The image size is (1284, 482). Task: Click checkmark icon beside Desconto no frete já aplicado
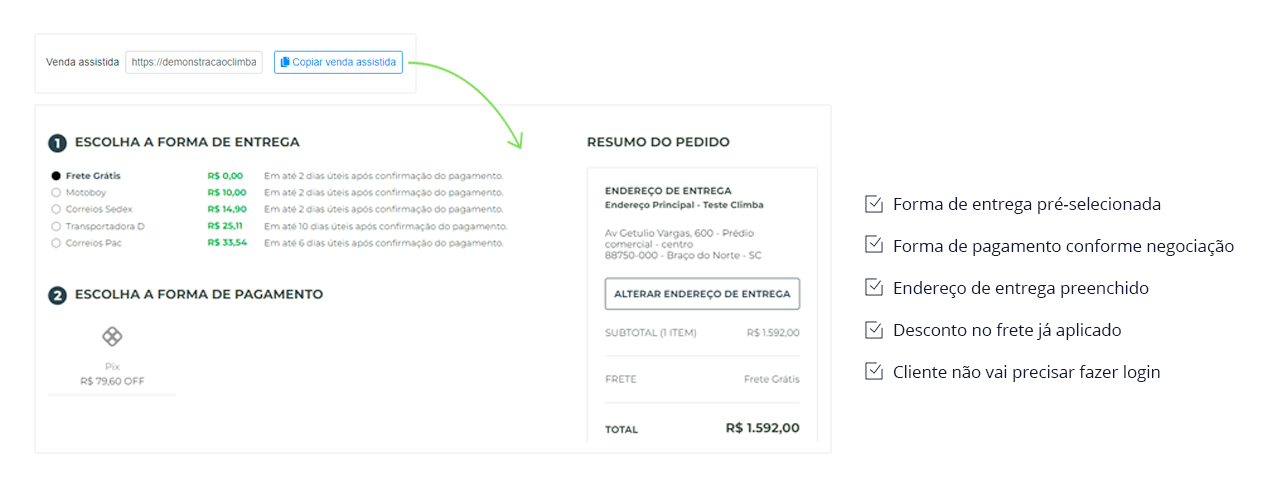pyautogui.click(x=873, y=330)
